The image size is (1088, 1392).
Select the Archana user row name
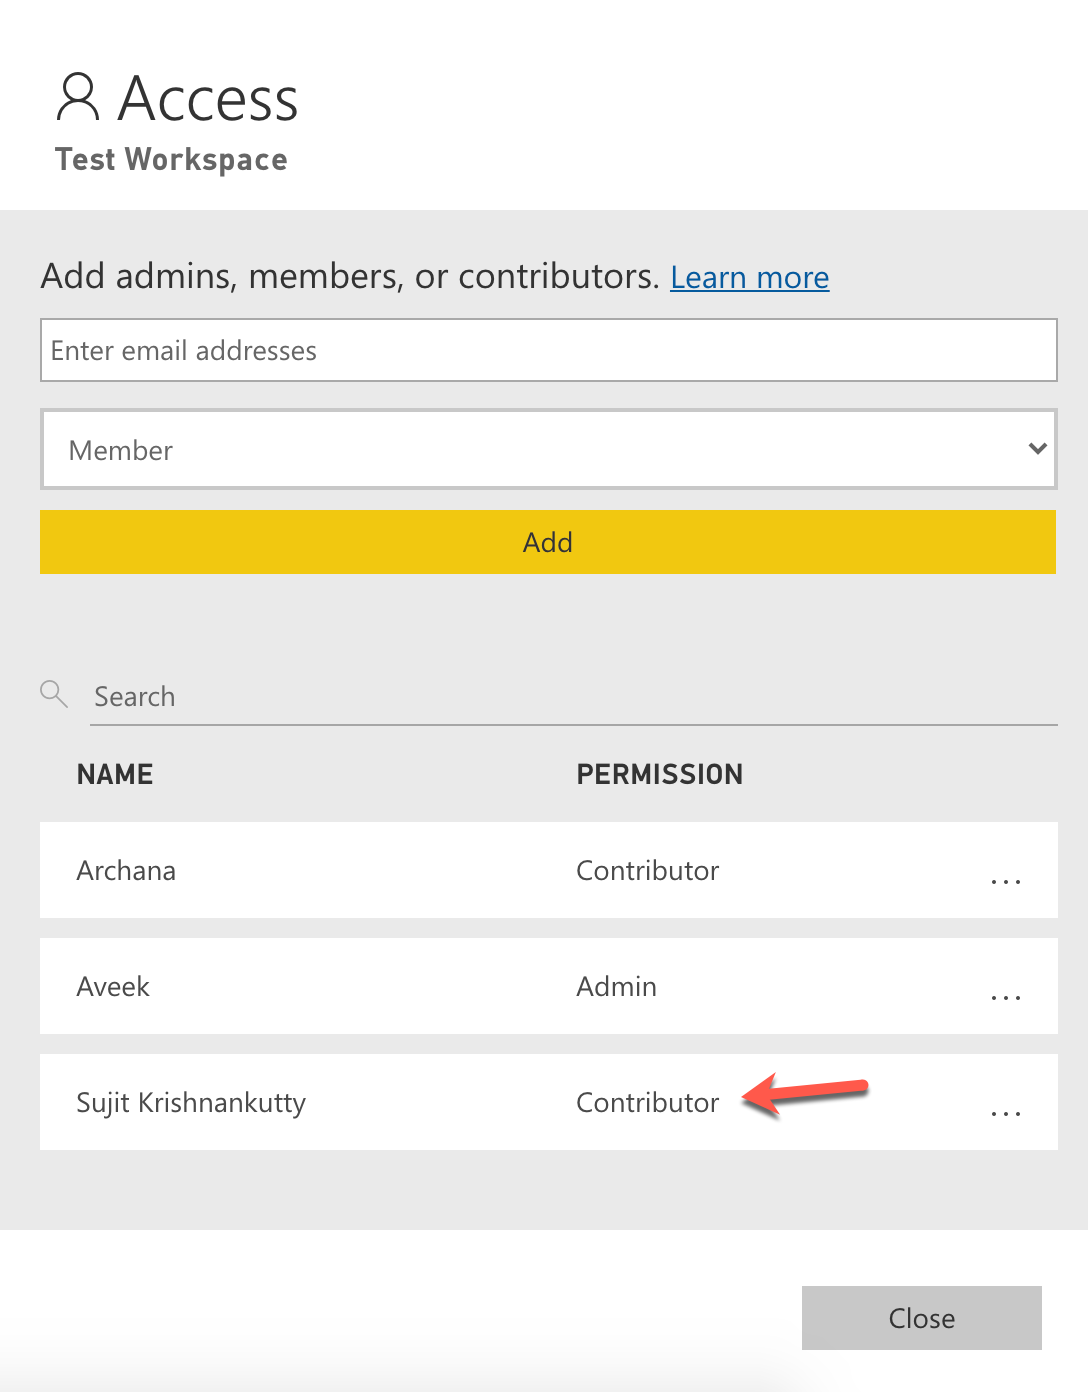pos(126,871)
